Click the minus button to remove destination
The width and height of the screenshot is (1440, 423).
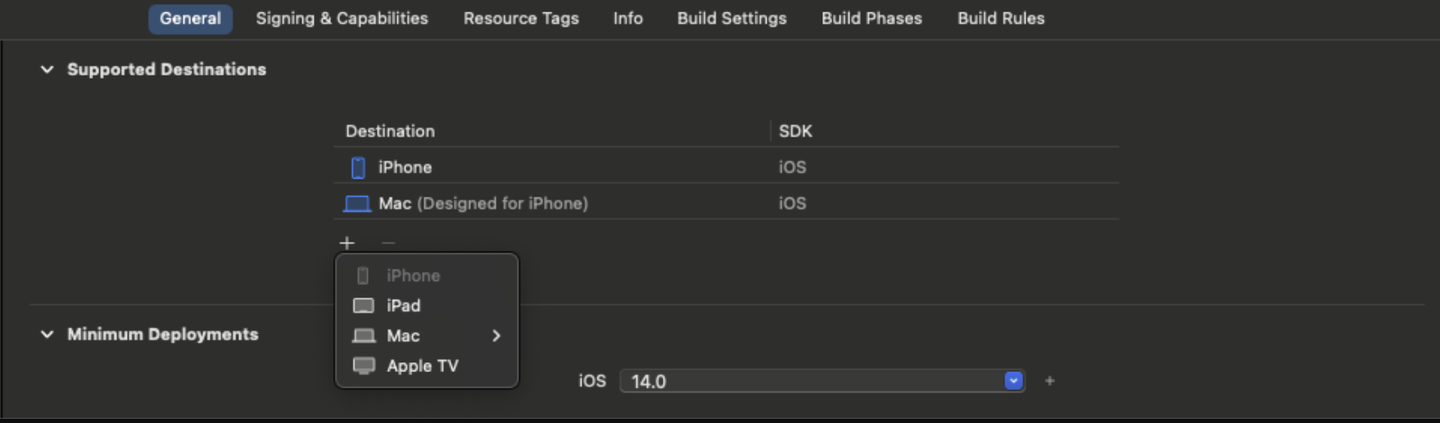coord(388,243)
